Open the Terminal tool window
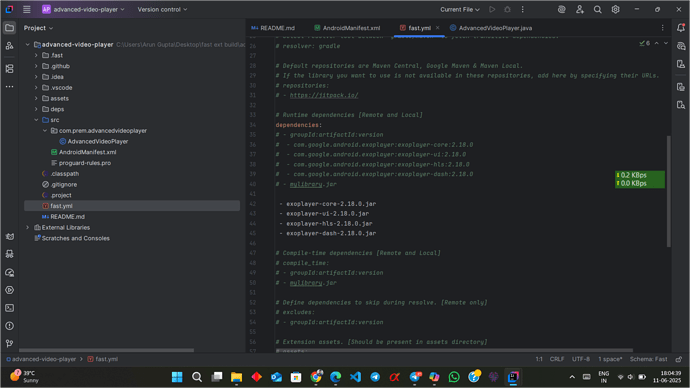 (x=9, y=308)
